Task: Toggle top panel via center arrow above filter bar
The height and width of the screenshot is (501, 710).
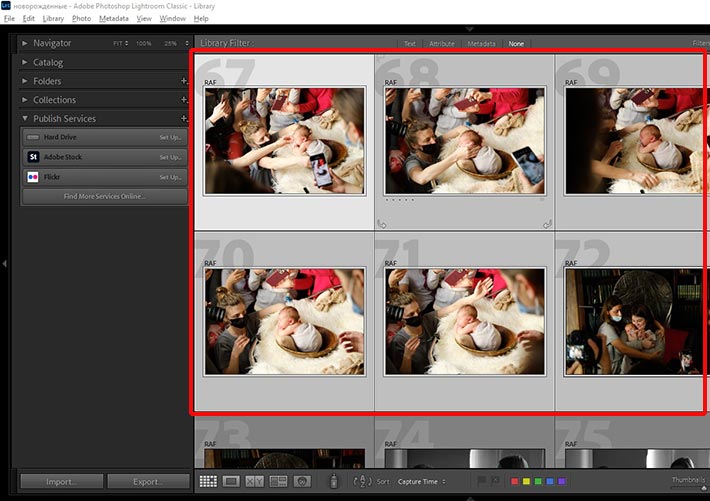Action: tap(470, 29)
